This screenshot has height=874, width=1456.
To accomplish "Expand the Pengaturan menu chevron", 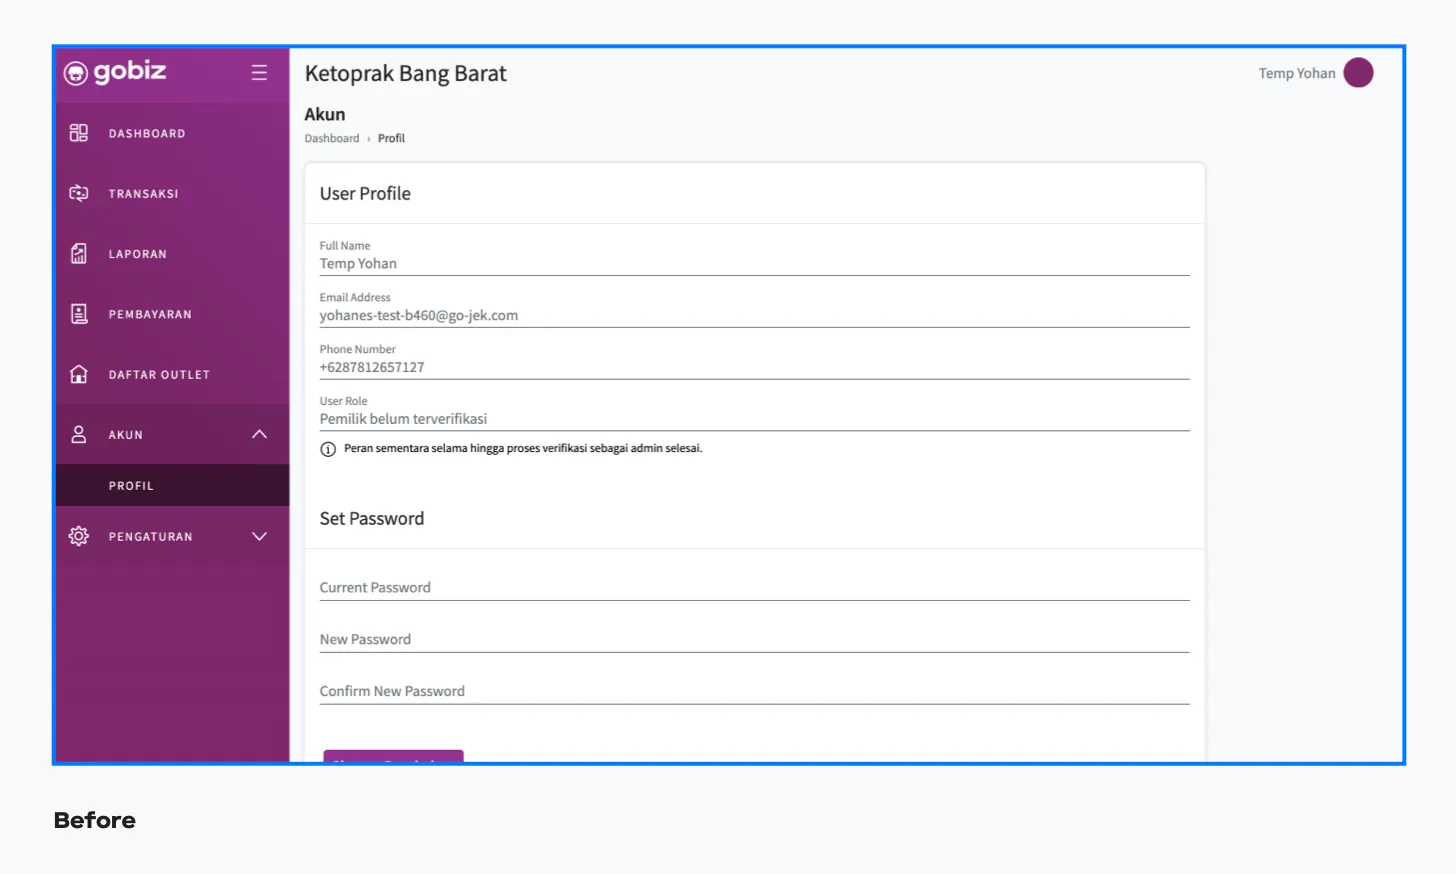I will coord(259,536).
